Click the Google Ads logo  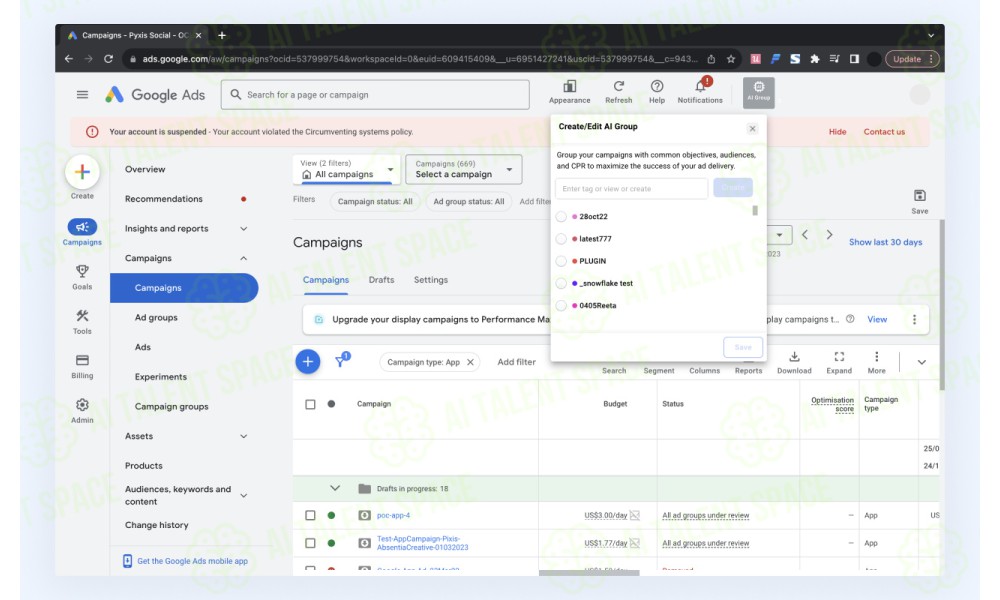click(x=155, y=95)
